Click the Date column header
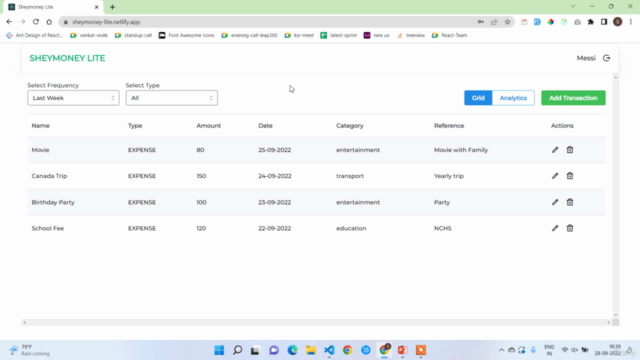The width and height of the screenshot is (640, 360). pos(265,126)
